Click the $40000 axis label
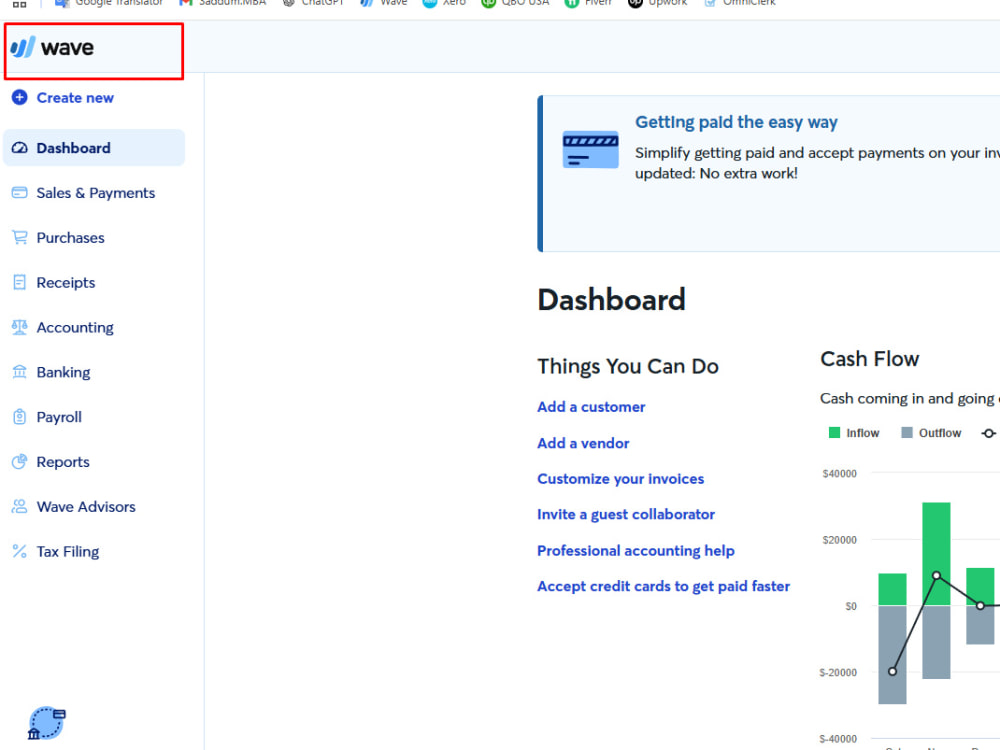The height and width of the screenshot is (750, 1000). tap(839, 474)
